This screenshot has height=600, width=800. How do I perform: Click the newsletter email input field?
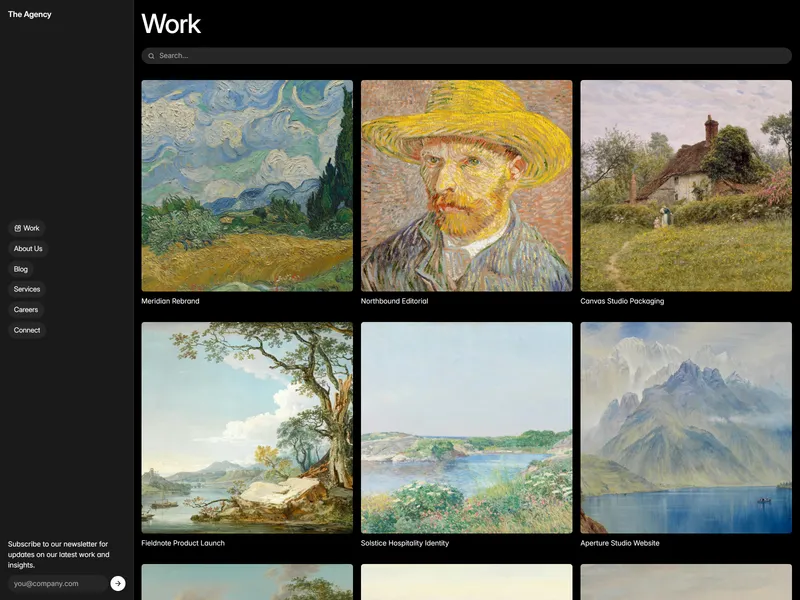(x=58, y=583)
